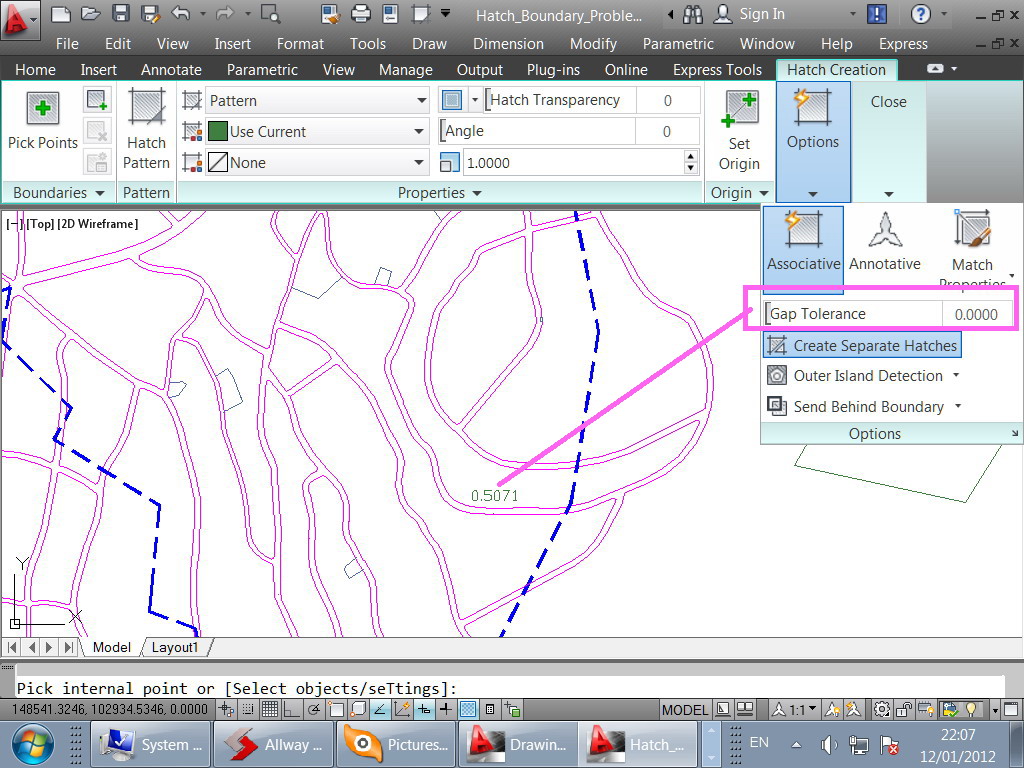Click the Save As icon

150,14
